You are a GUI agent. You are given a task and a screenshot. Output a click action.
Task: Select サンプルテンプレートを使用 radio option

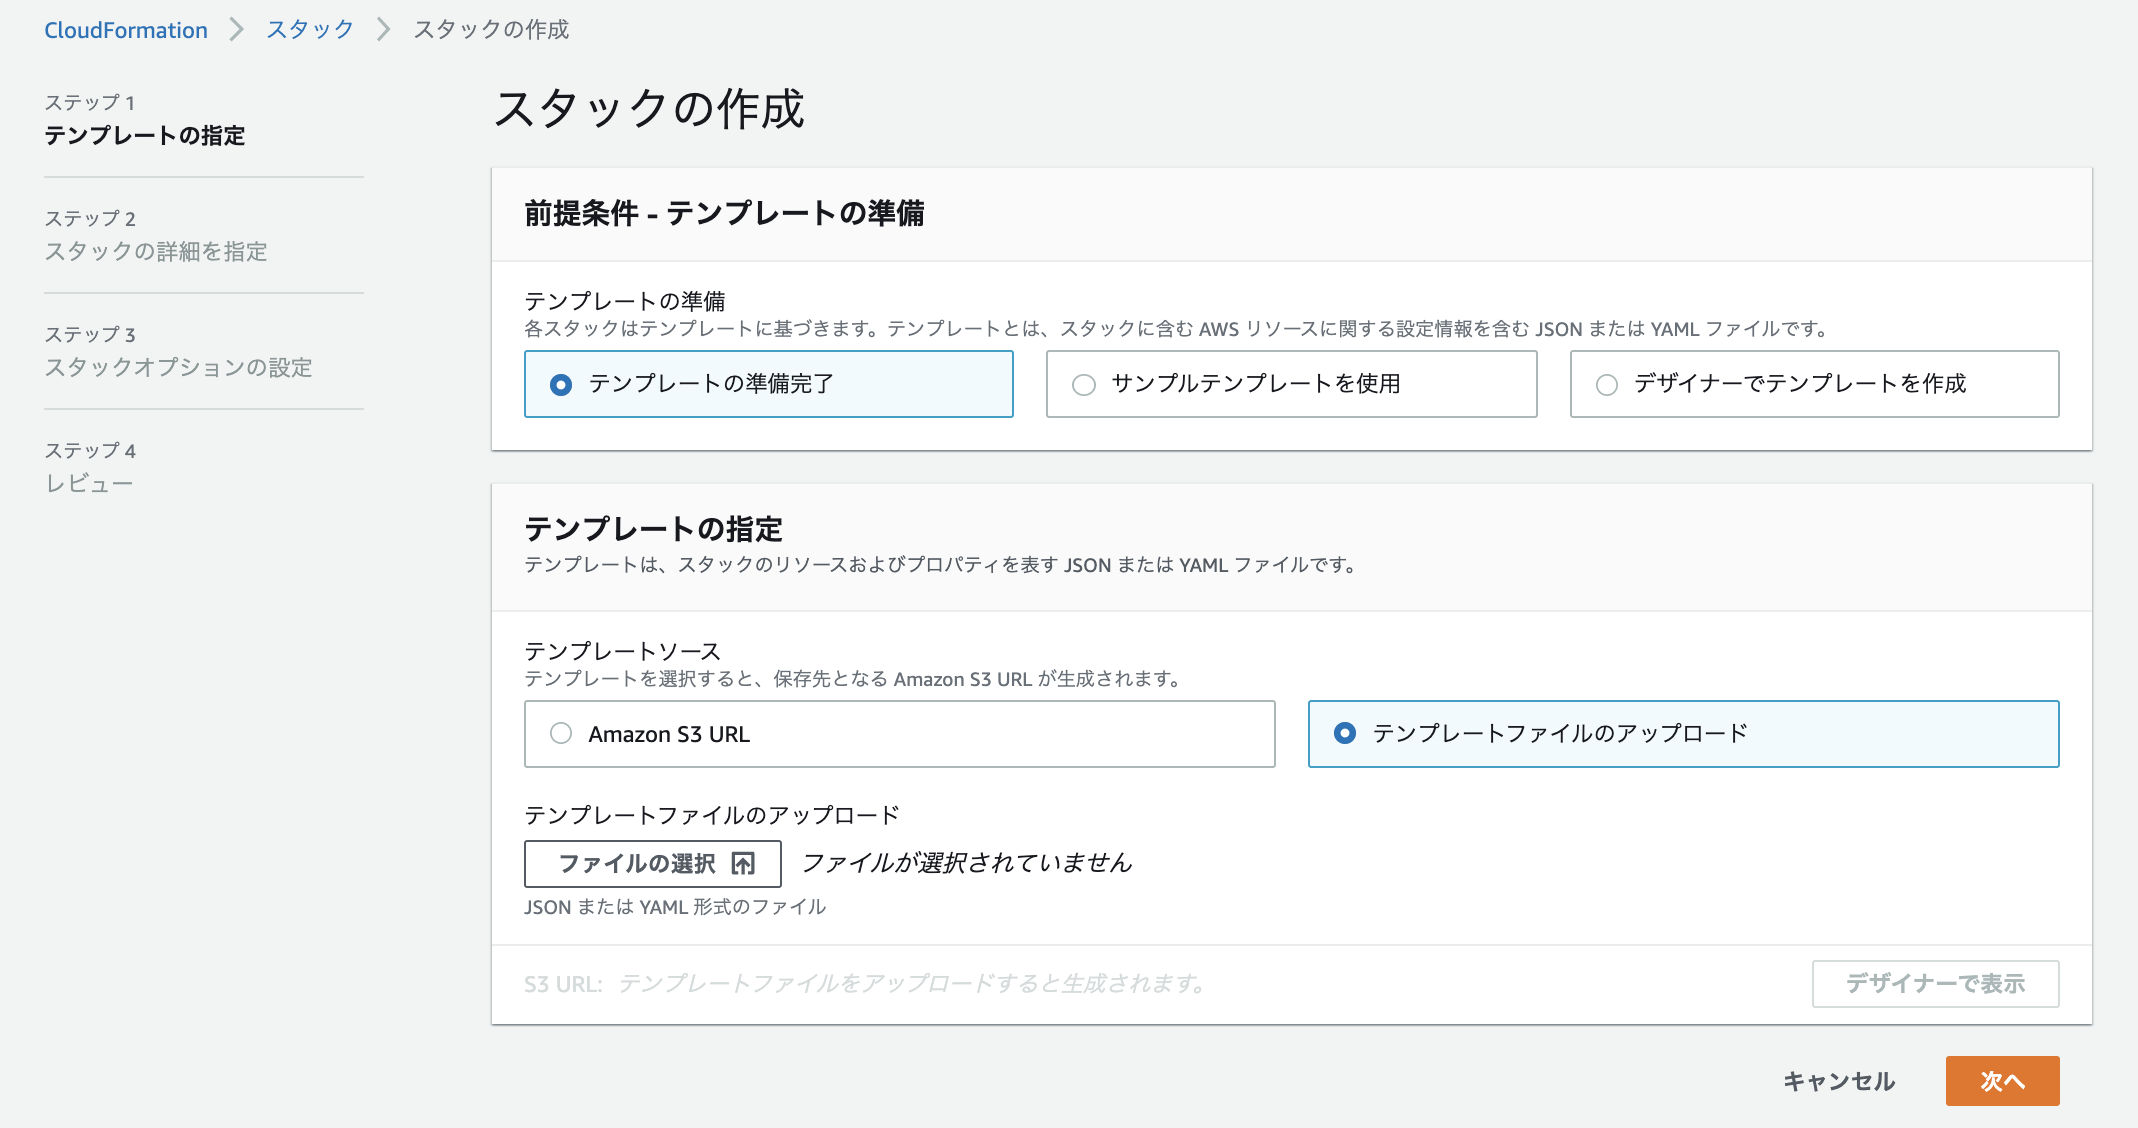coord(1291,384)
